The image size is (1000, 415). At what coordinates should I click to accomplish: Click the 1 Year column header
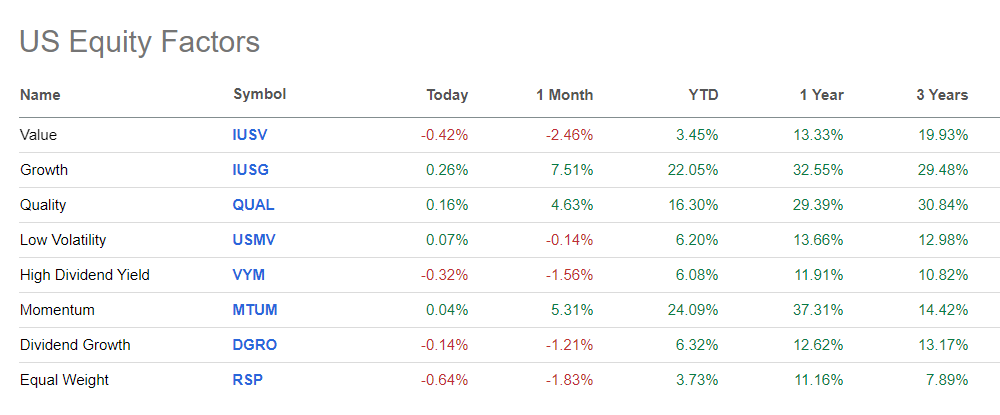click(x=821, y=95)
